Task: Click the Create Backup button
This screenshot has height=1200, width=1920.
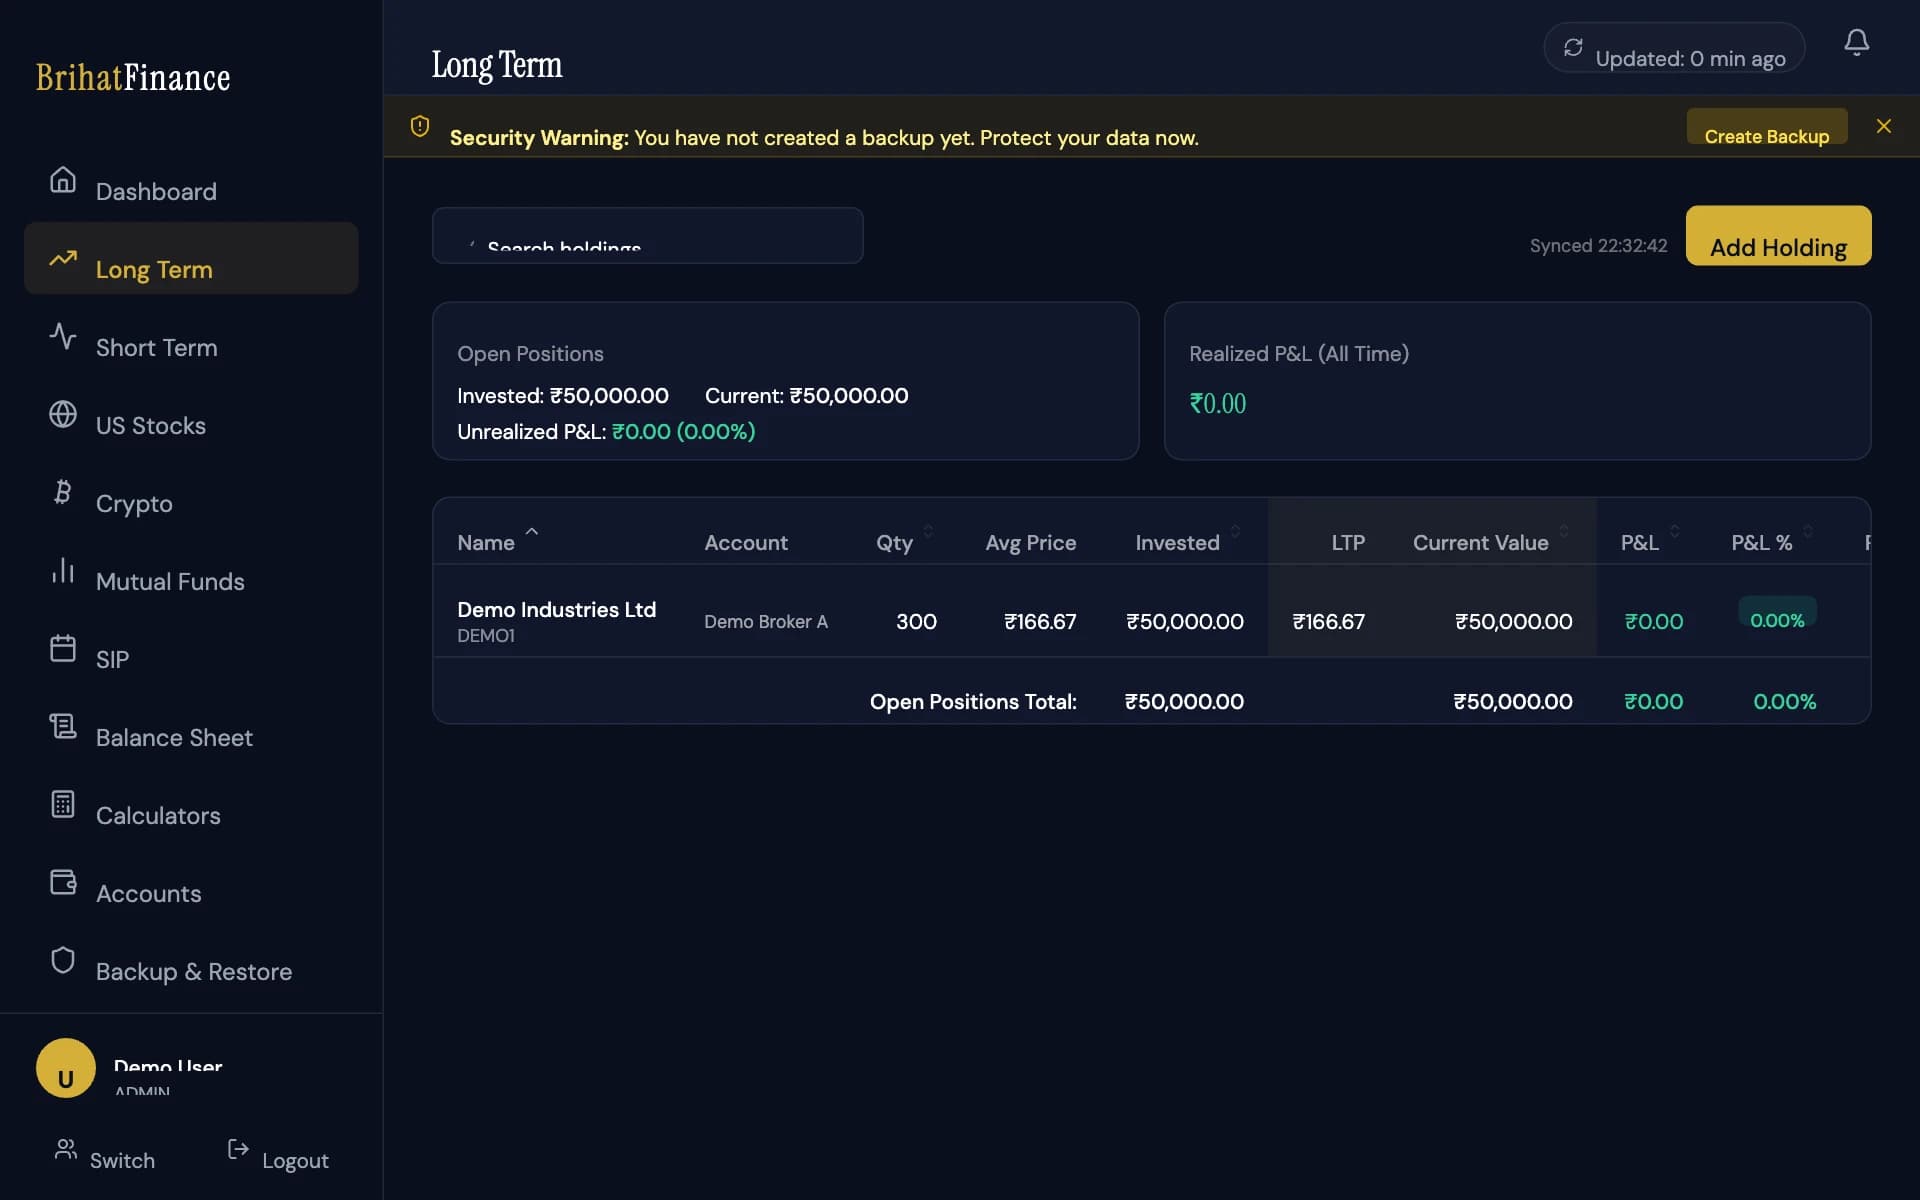Action: (1767, 126)
